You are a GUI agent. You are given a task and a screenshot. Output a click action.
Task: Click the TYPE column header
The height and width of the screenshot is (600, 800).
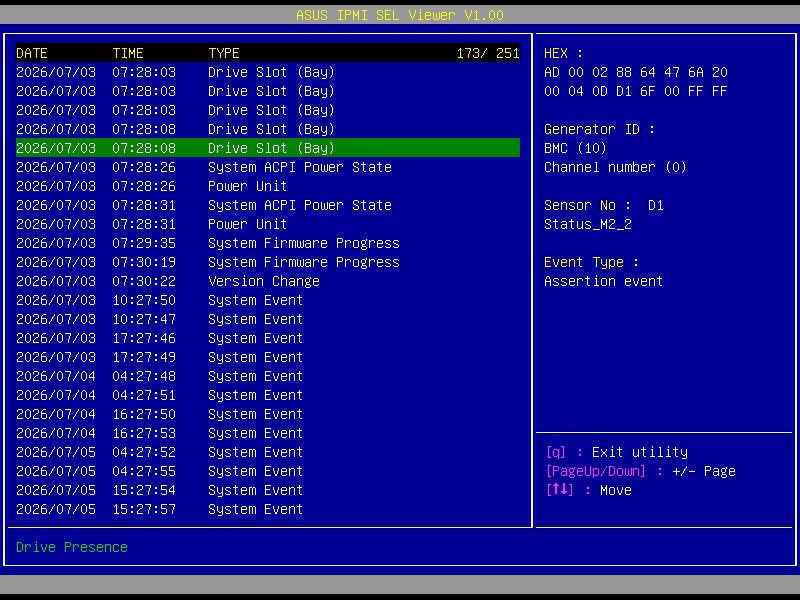pyautogui.click(x=224, y=53)
